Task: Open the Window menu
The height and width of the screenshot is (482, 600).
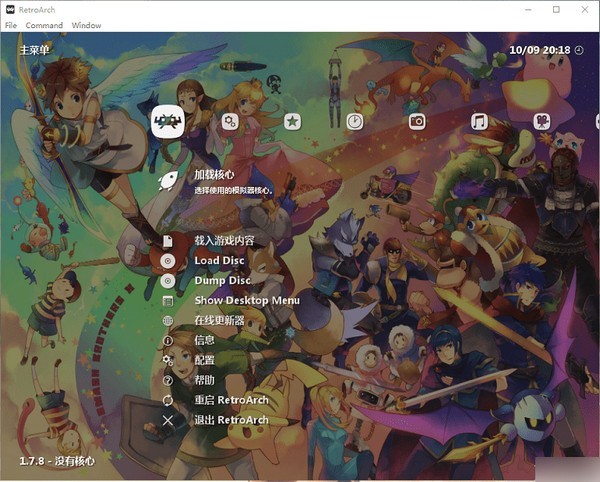Action: click(86, 25)
